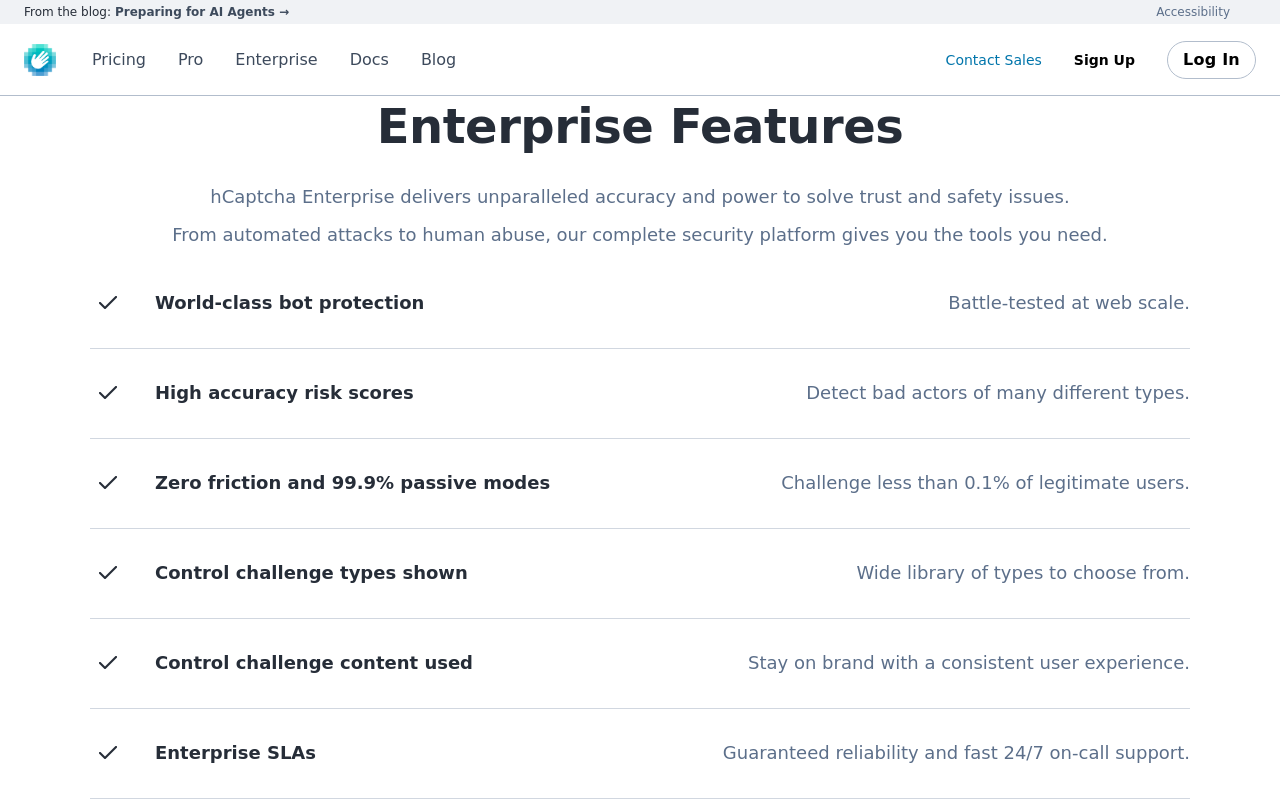
Task: Click the hCaptcha hand logo
Action: pos(40,60)
